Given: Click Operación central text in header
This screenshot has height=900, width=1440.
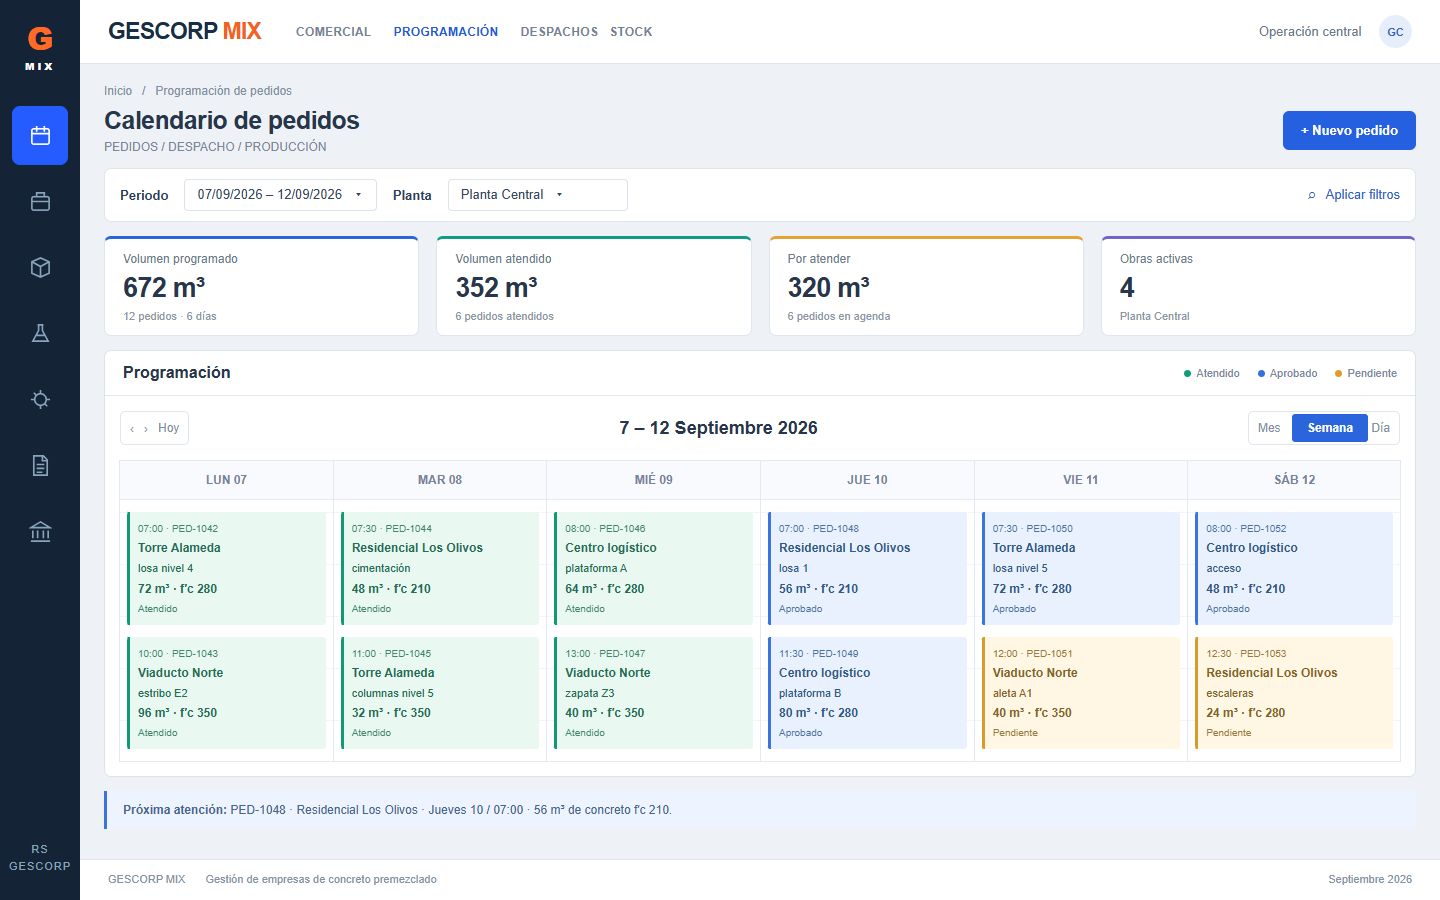Looking at the screenshot, I should [x=1310, y=32].
